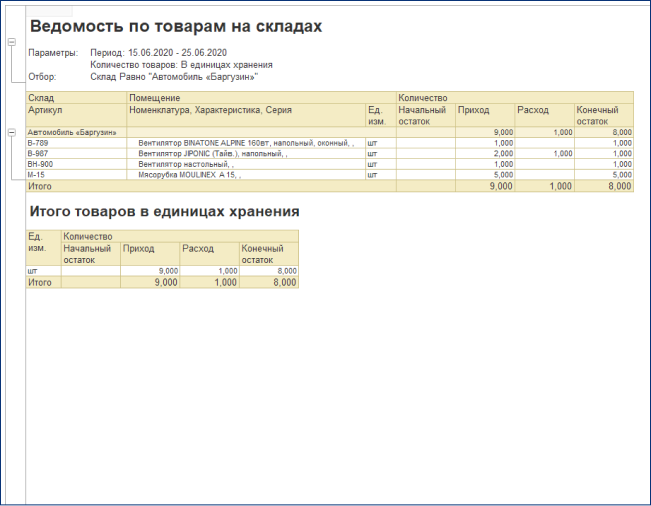The image size is (651, 506).
Task: Select article cell M-15
Action: 76,175
